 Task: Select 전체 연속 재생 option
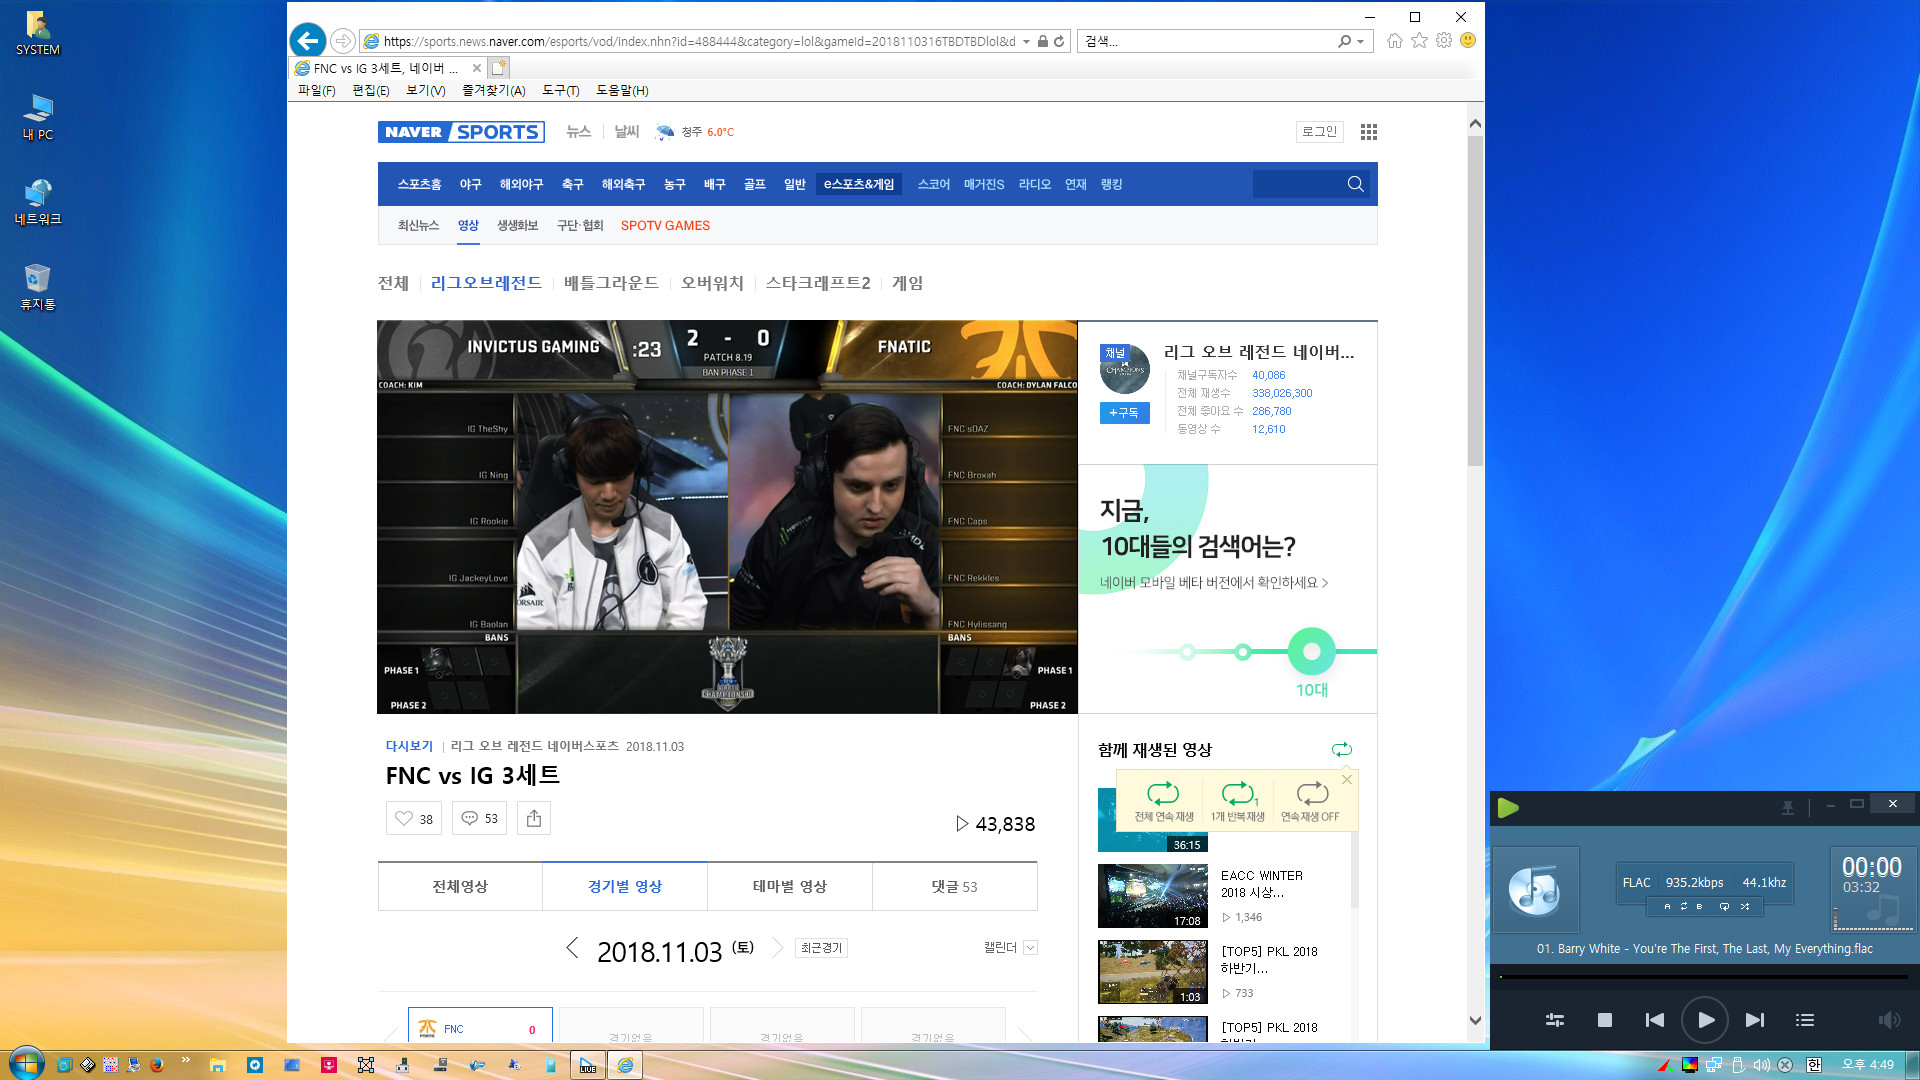tap(1163, 802)
